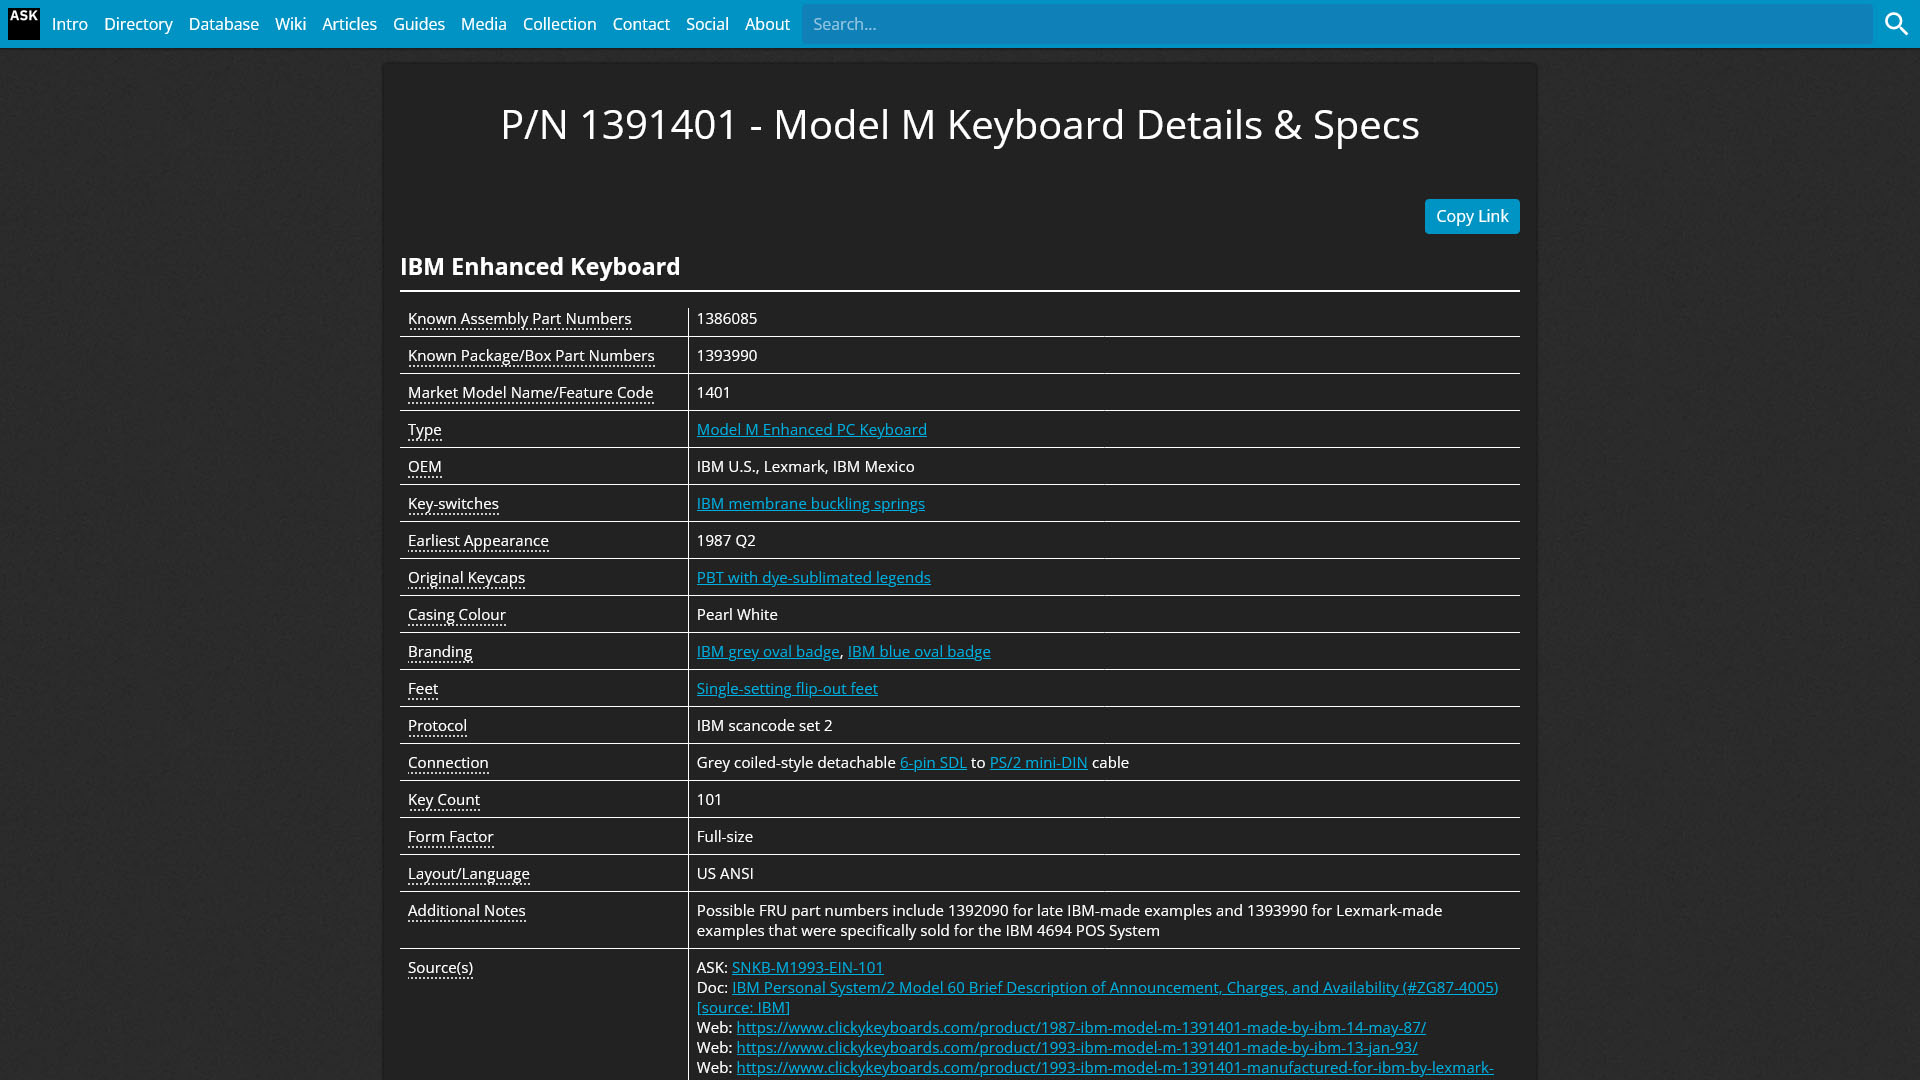The image size is (1920, 1080).
Task: Open clickykeyboards 13-jan-93 web link
Action: [1077, 1047]
